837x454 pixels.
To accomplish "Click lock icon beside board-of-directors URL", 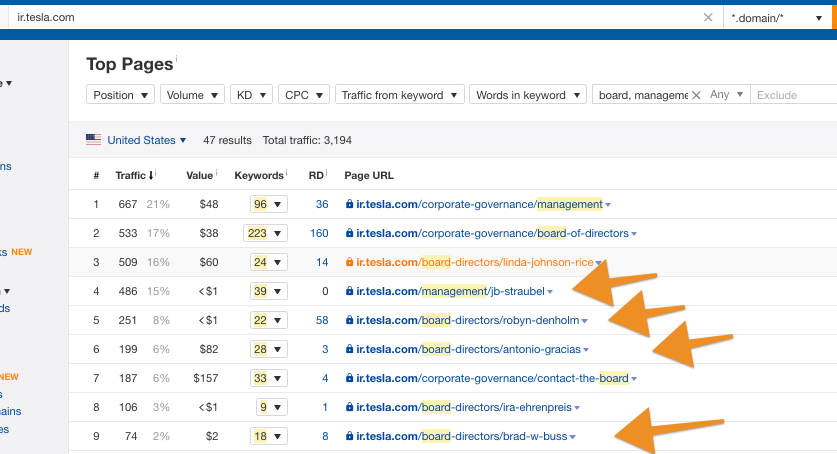I will pos(349,233).
